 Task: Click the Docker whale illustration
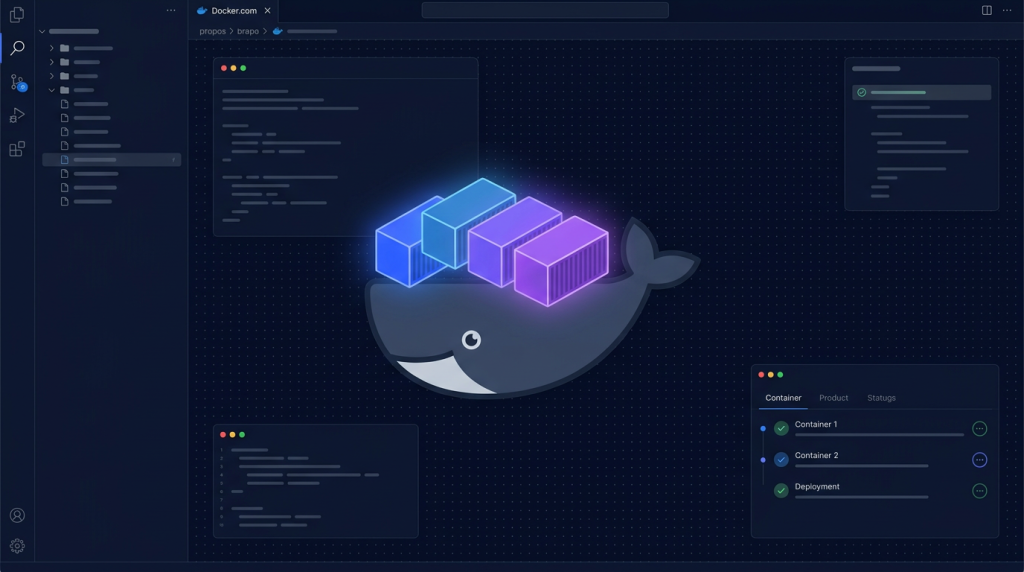(x=531, y=289)
